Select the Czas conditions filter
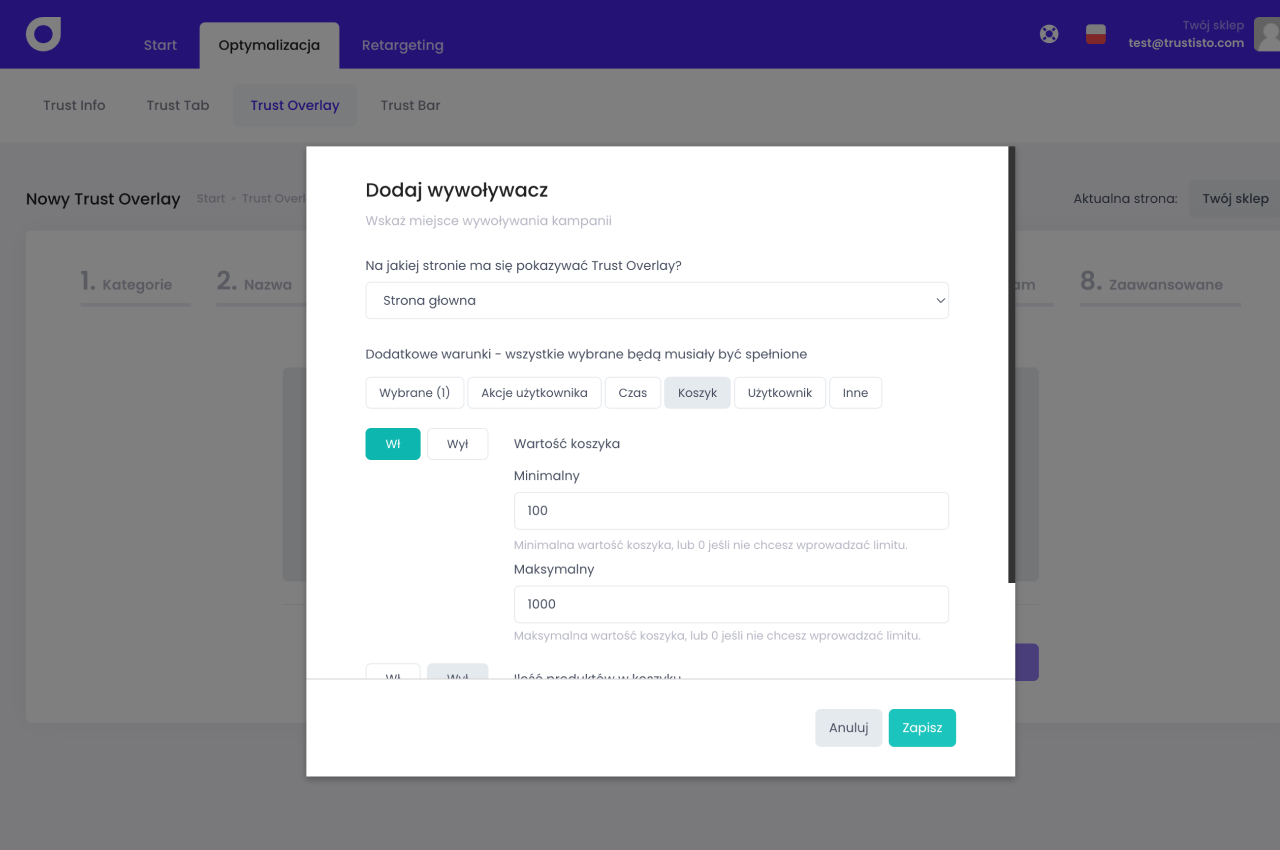The height and width of the screenshot is (850, 1280). point(632,393)
